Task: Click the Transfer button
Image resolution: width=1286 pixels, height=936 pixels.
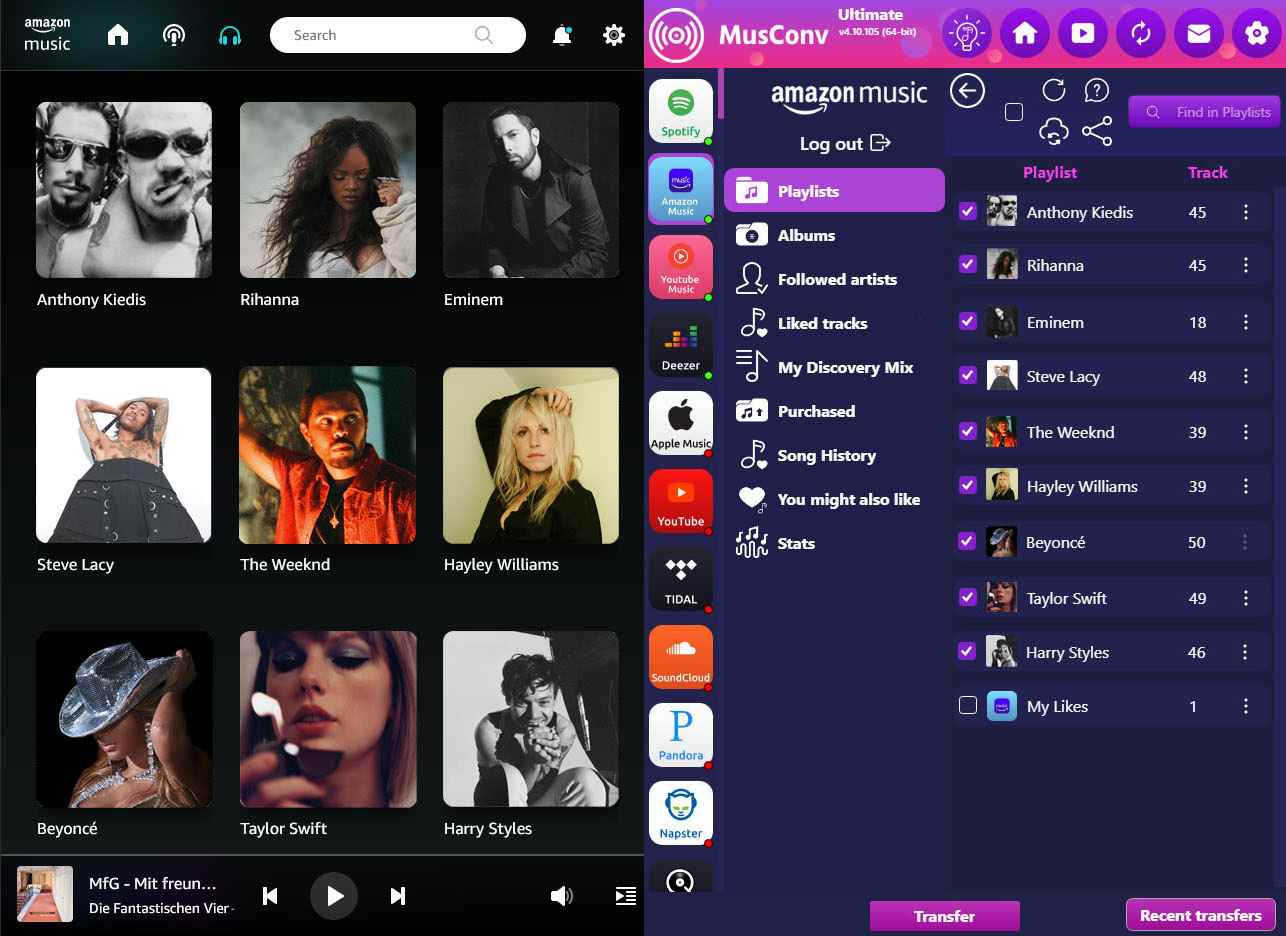Action: point(944,916)
